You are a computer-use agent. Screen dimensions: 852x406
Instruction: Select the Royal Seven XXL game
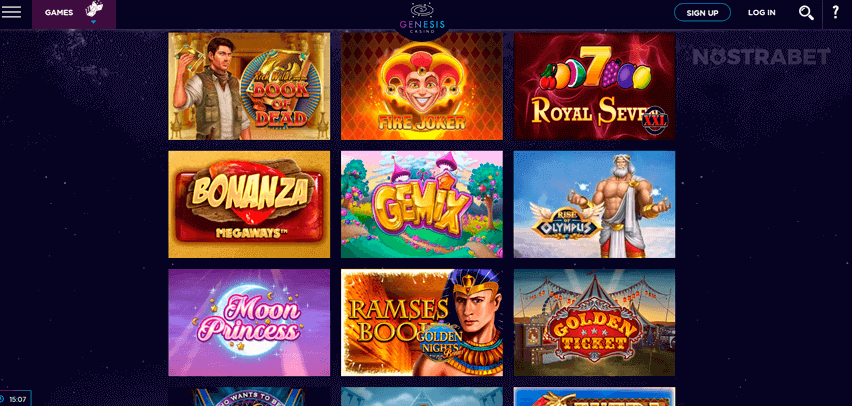[594, 86]
